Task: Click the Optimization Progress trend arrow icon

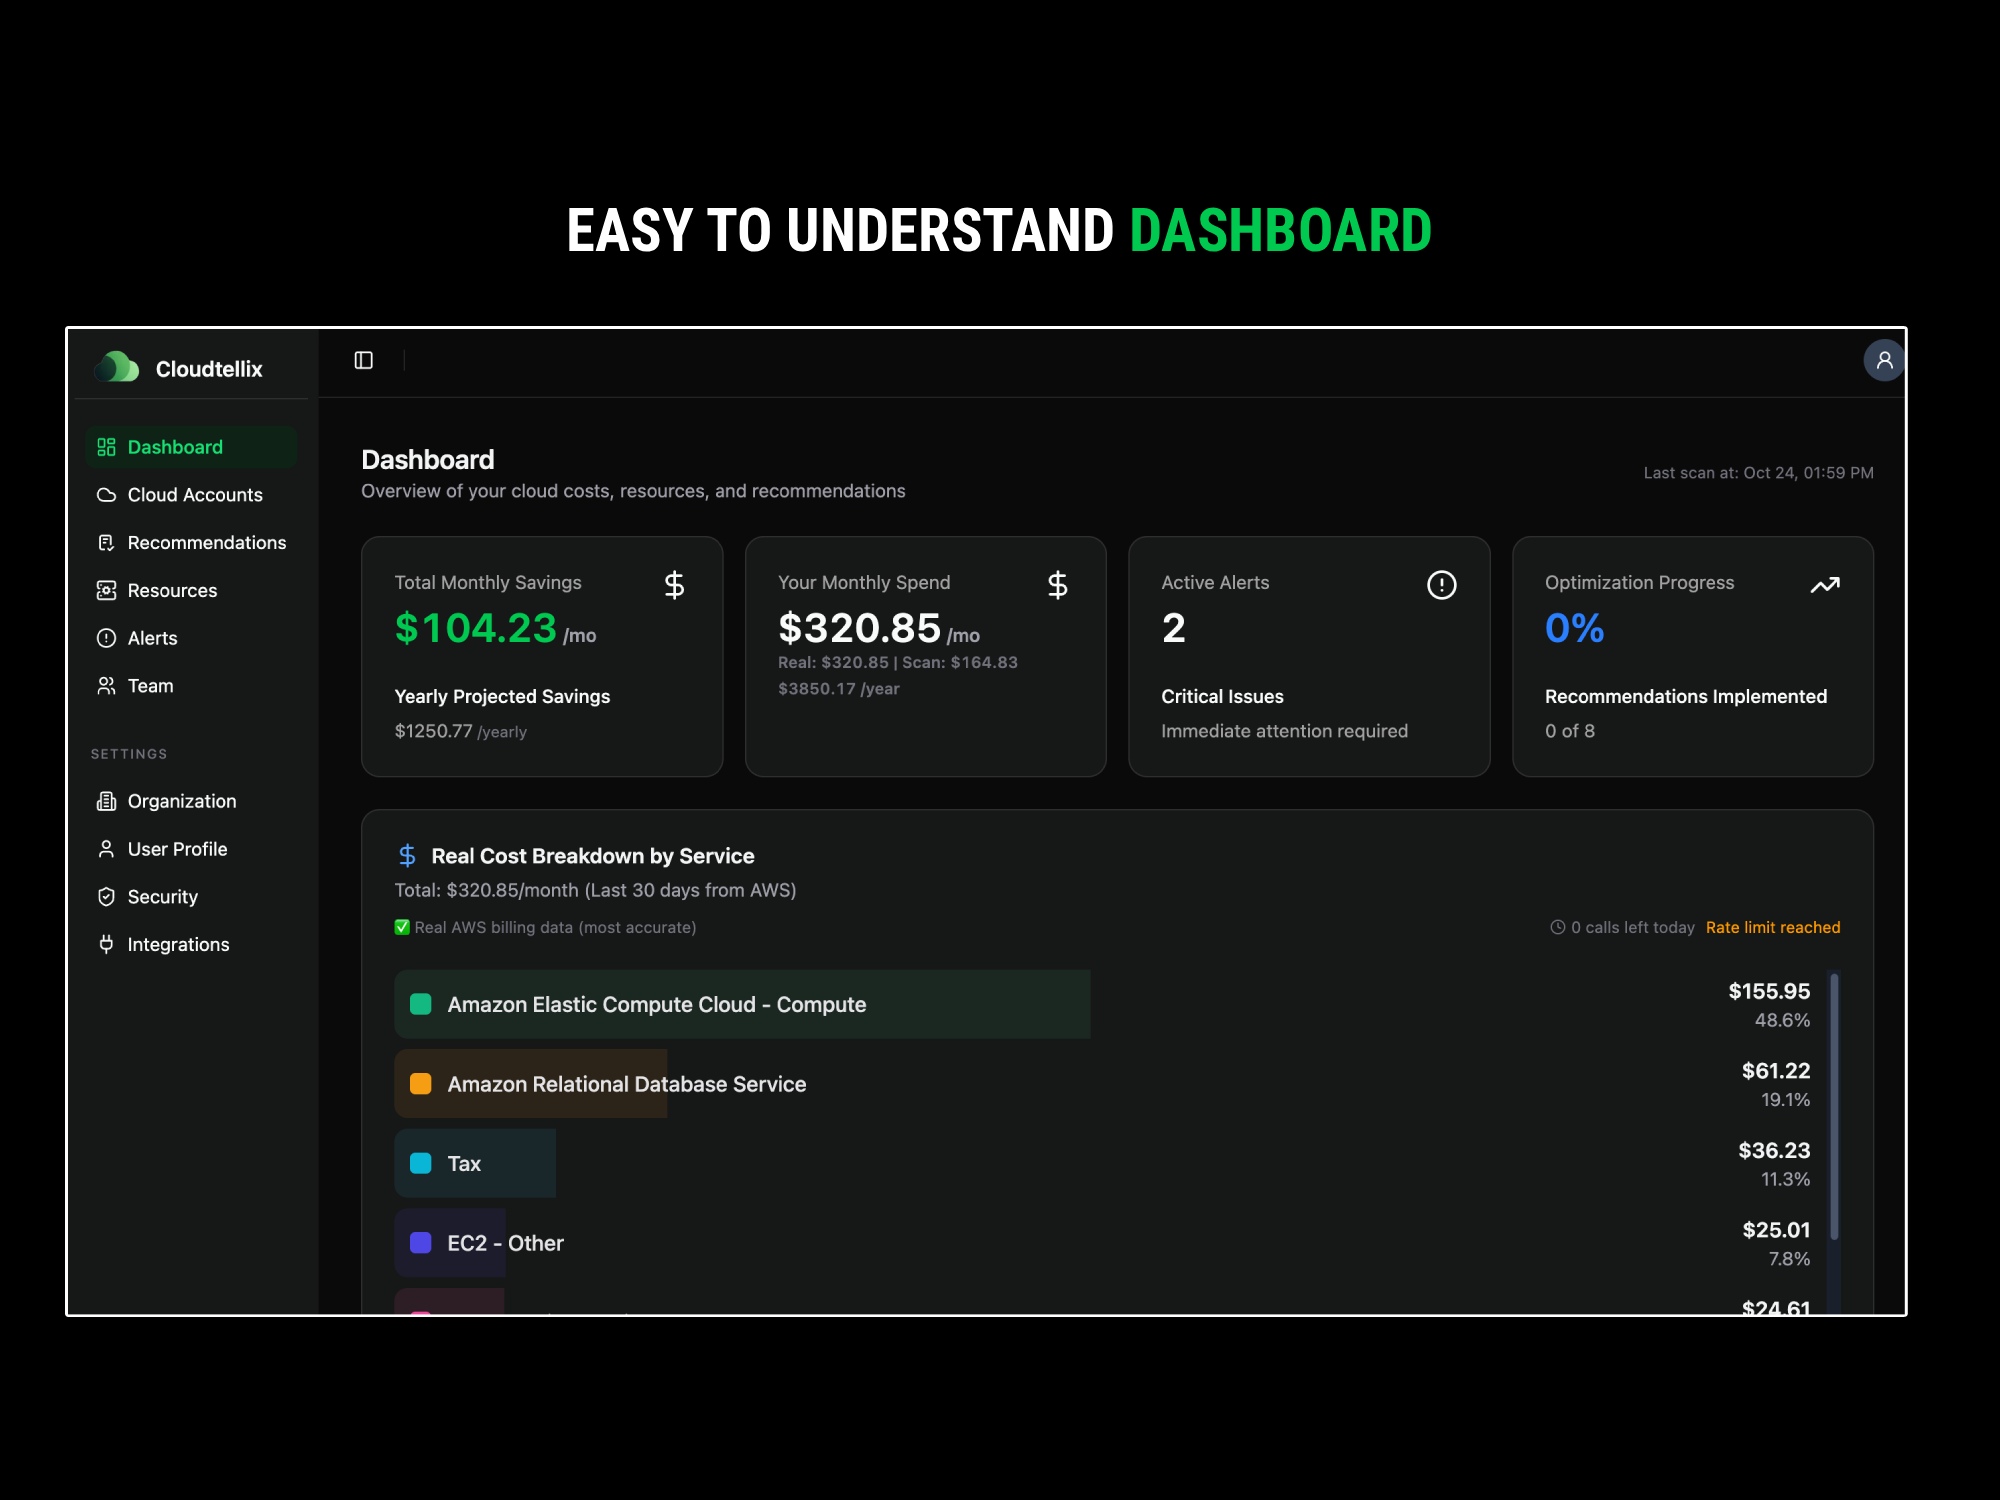Action: pos(1824,585)
